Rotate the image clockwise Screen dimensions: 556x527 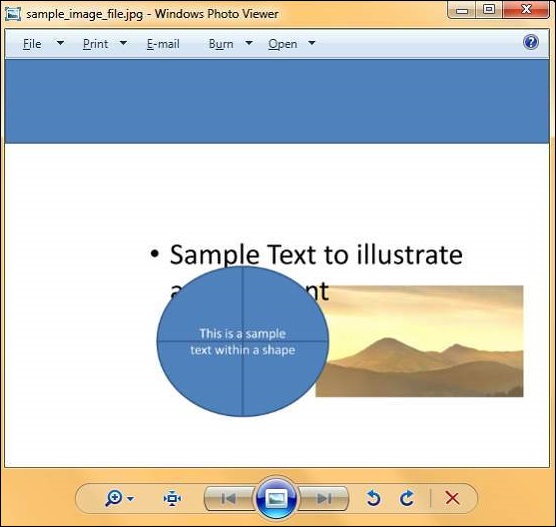407,498
